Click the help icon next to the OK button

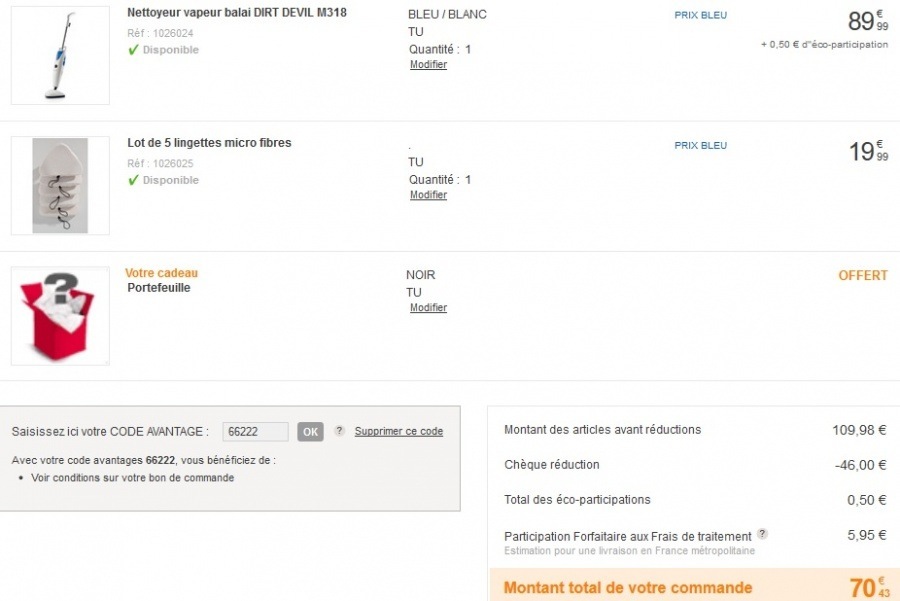pos(340,431)
